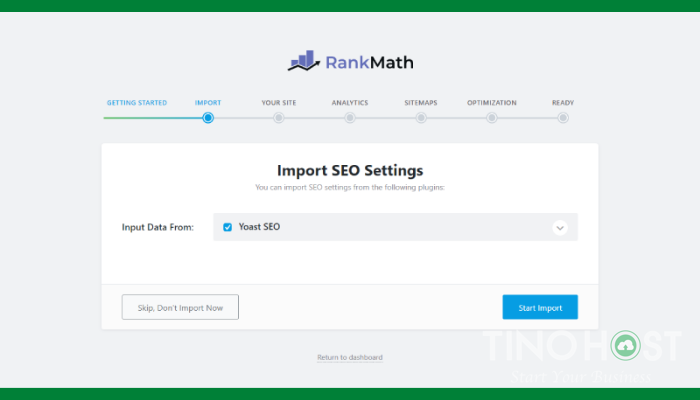Open the Analytics step label
700x400 pixels.
(x=350, y=103)
